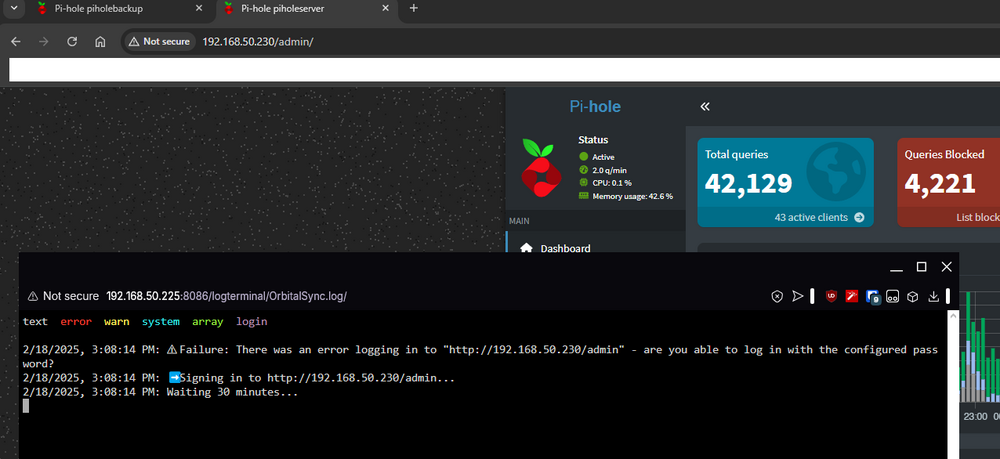Open a new browser tab
Viewport: 1000px width, 459px height.
tap(413, 8)
